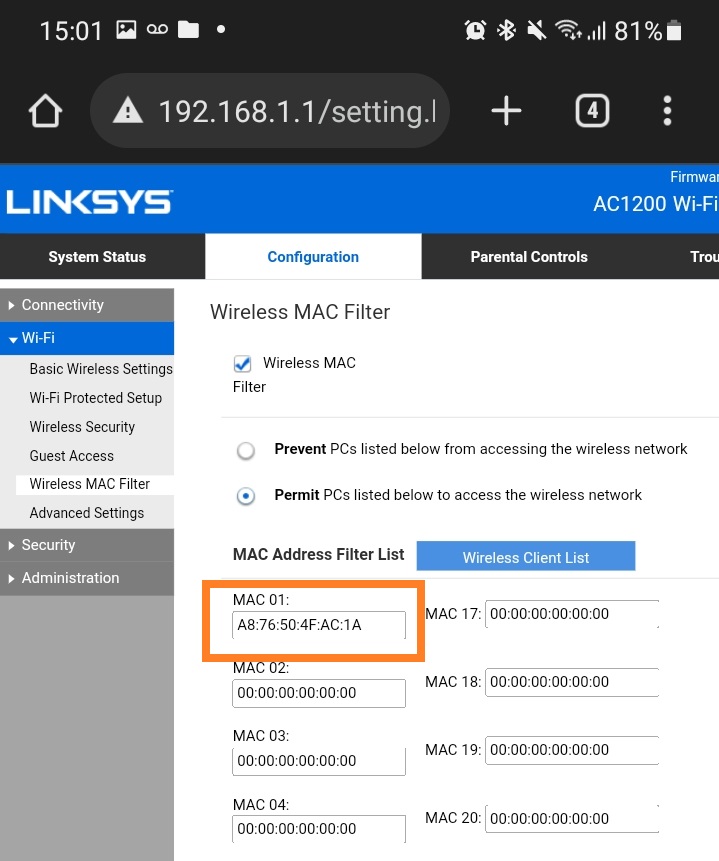Switch to the System Status tab
719x861 pixels.
97,257
